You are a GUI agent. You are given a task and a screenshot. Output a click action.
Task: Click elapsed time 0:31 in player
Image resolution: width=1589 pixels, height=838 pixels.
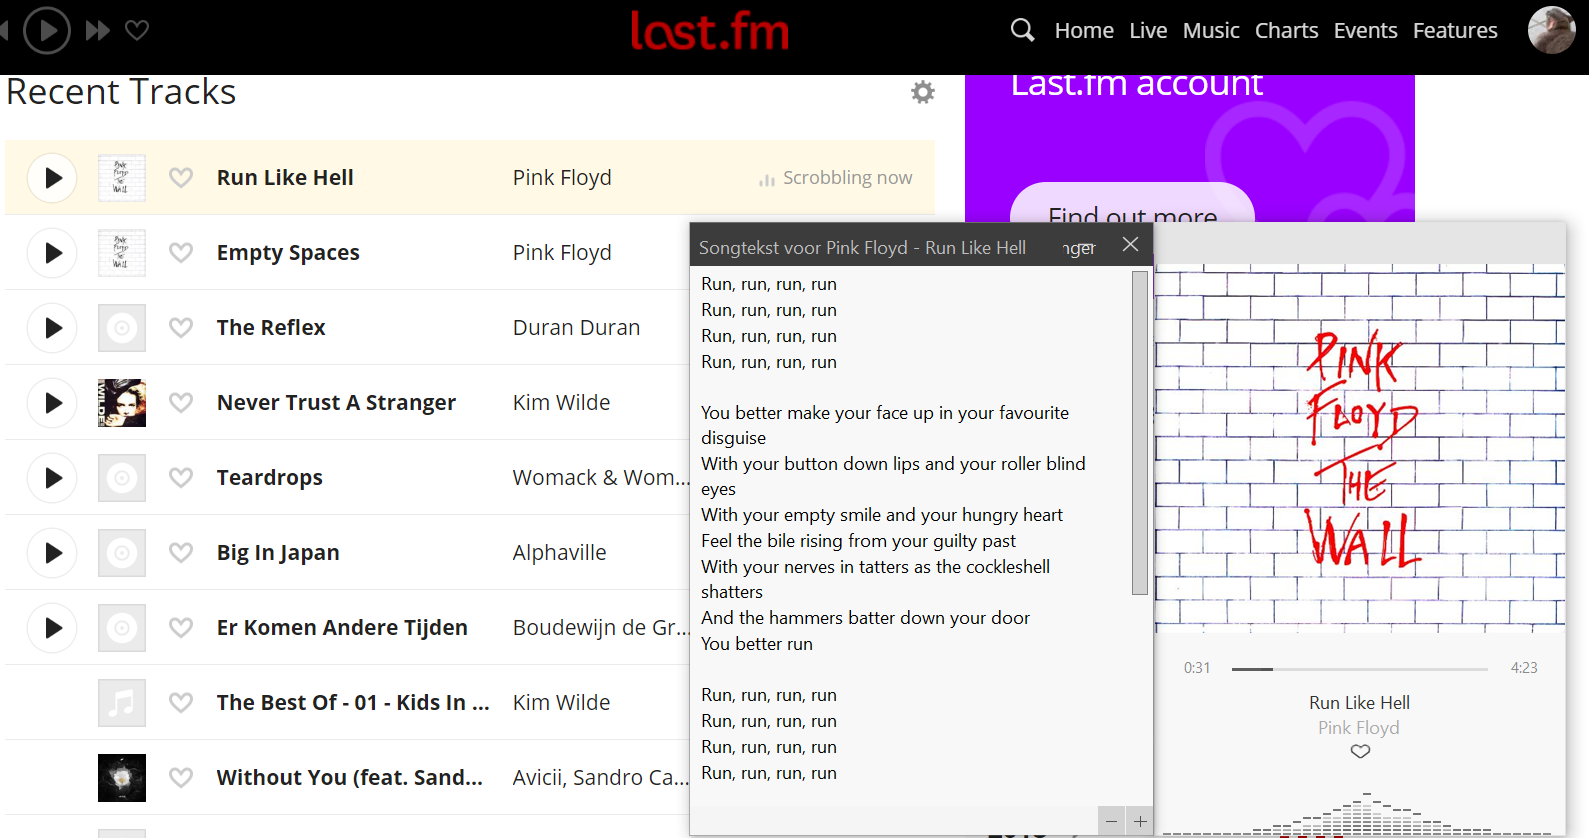(1197, 668)
